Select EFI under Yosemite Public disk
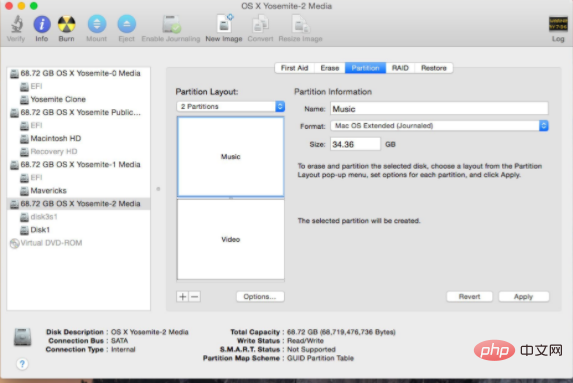The height and width of the screenshot is (383, 573). click(78, 126)
